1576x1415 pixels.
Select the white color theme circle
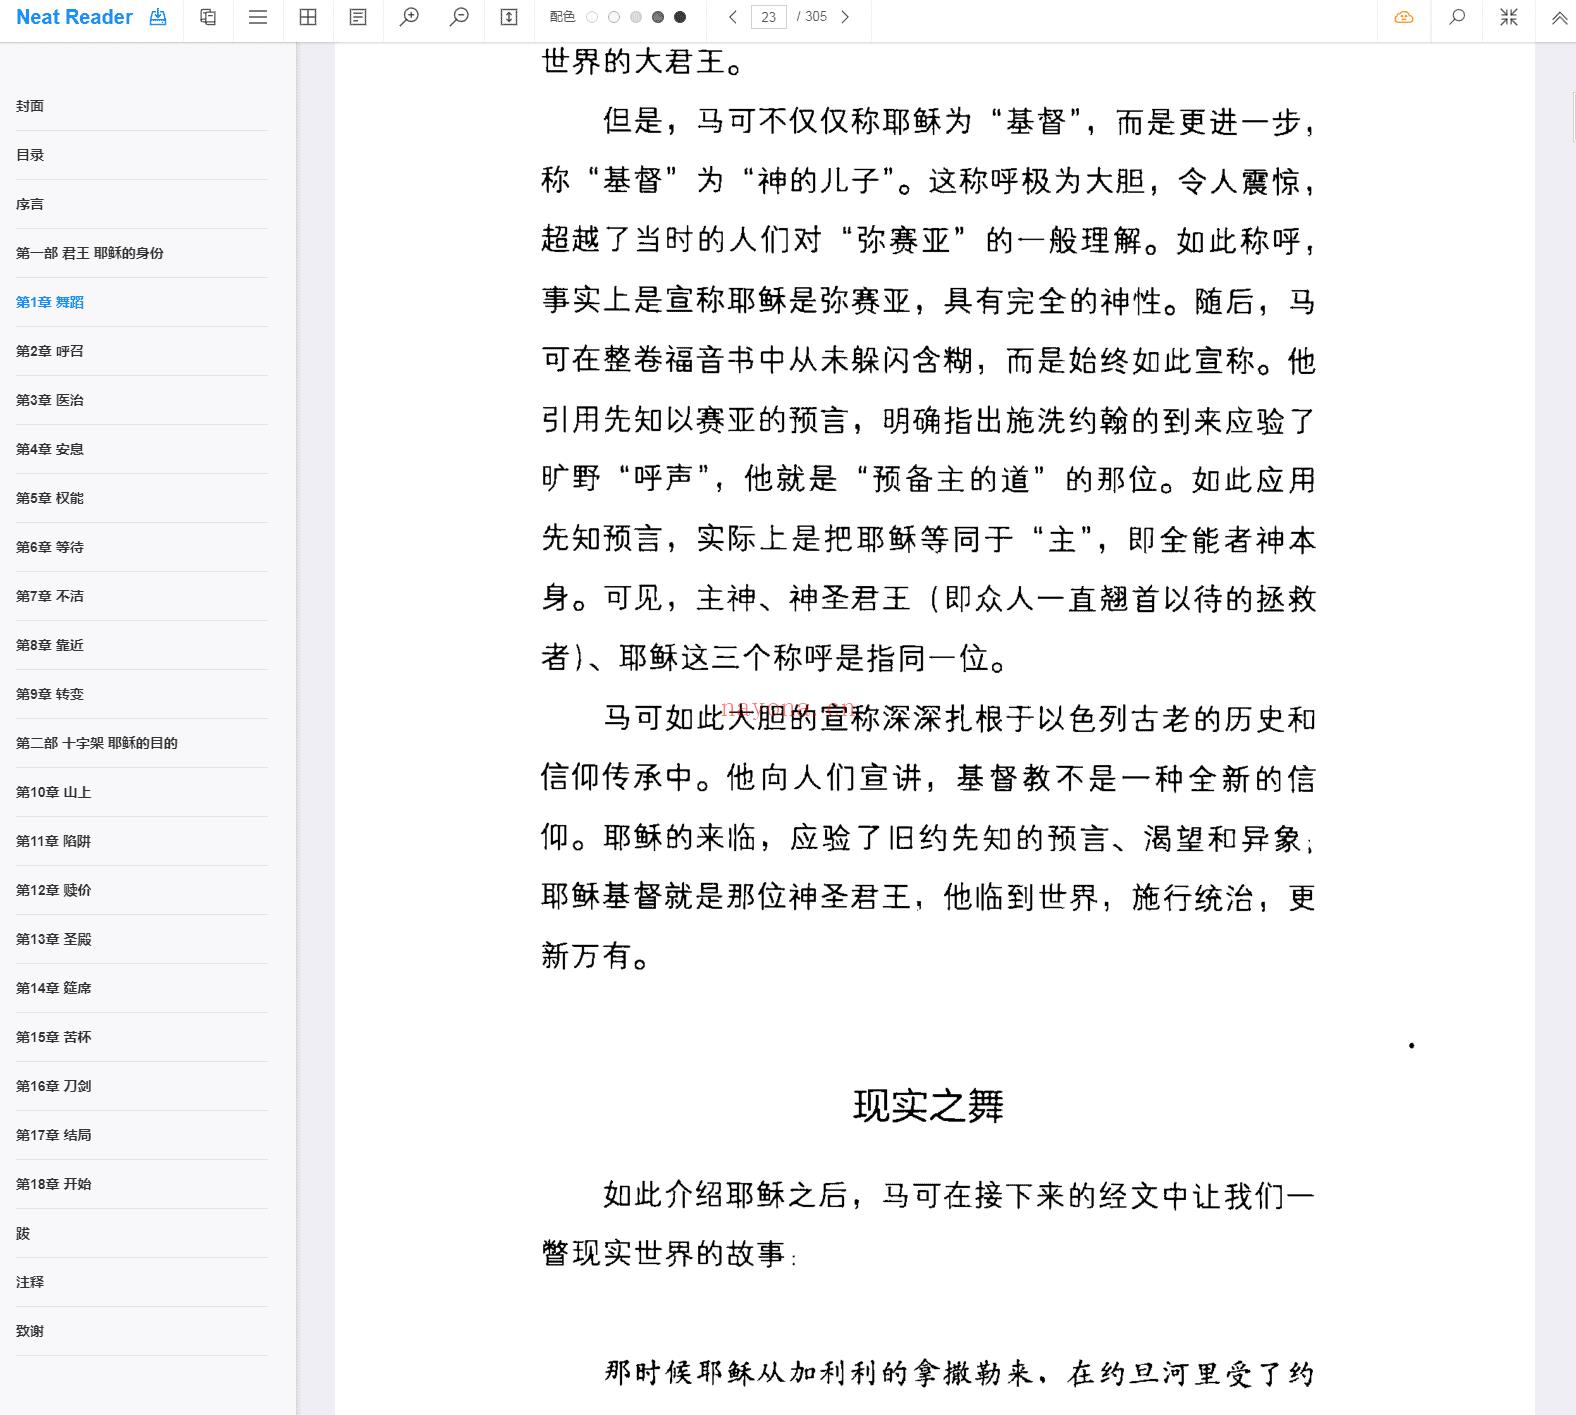pyautogui.click(x=592, y=17)
